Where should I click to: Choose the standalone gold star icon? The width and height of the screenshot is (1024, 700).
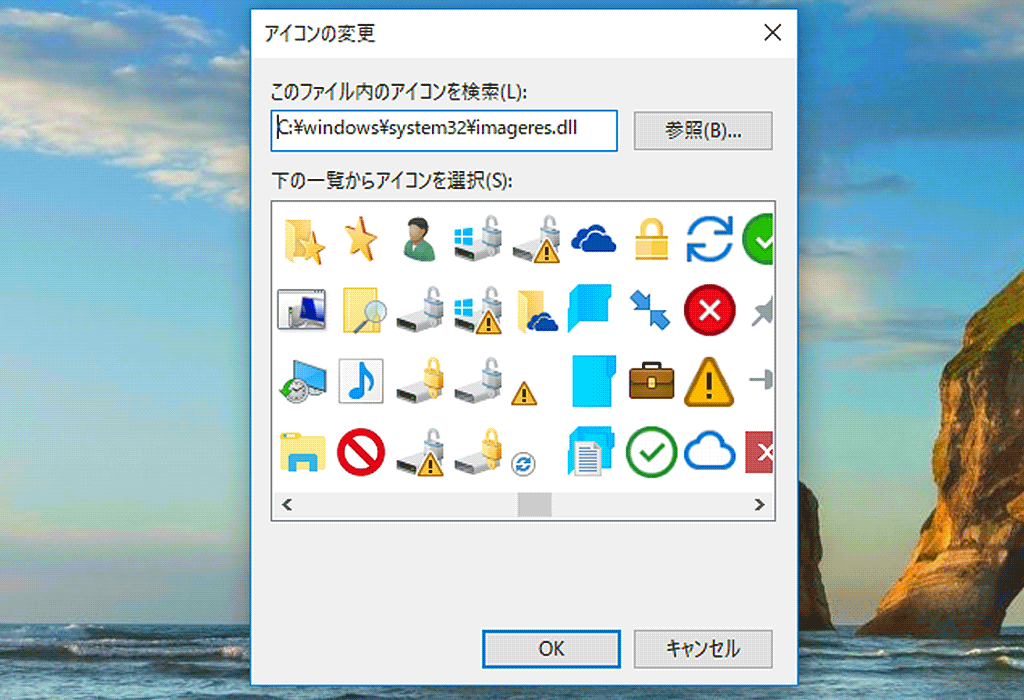[360, 238]
